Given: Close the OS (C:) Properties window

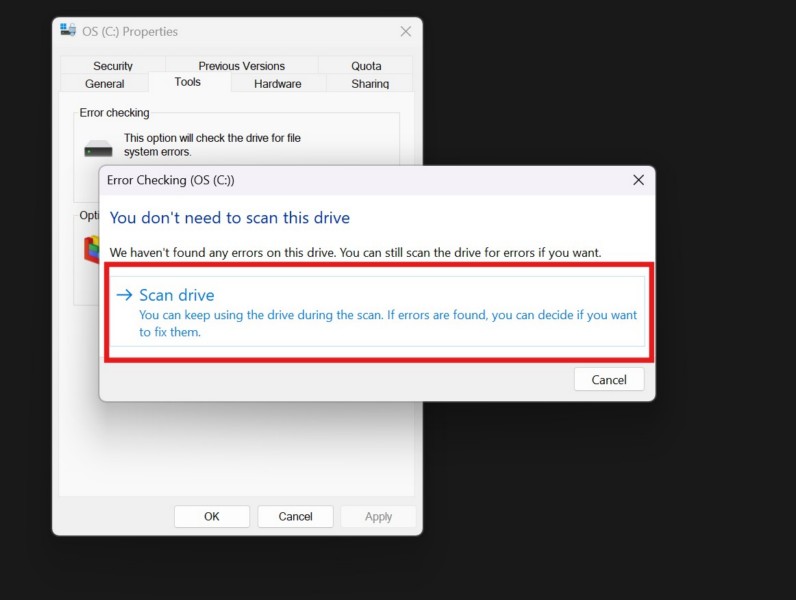Looking at the screenshot, I should point(406,31).
